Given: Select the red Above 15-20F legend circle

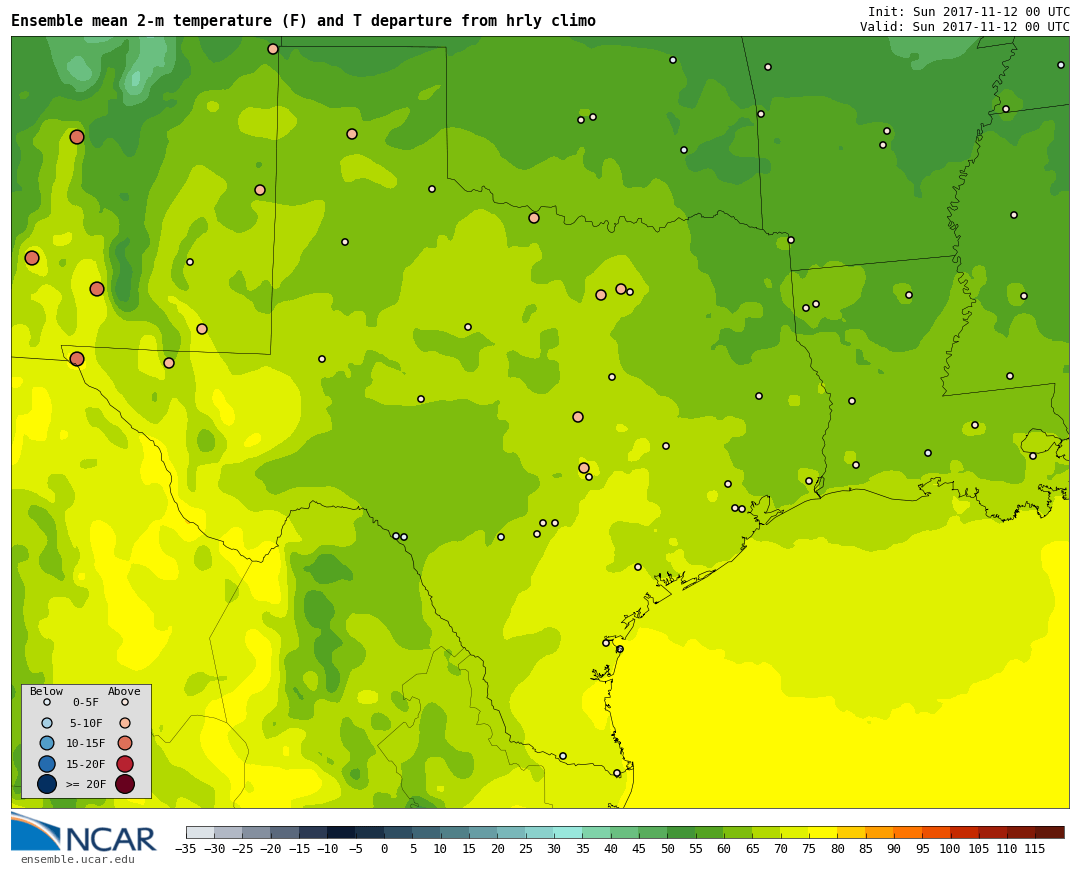Looking at the screenshot, I should [125, 764].
